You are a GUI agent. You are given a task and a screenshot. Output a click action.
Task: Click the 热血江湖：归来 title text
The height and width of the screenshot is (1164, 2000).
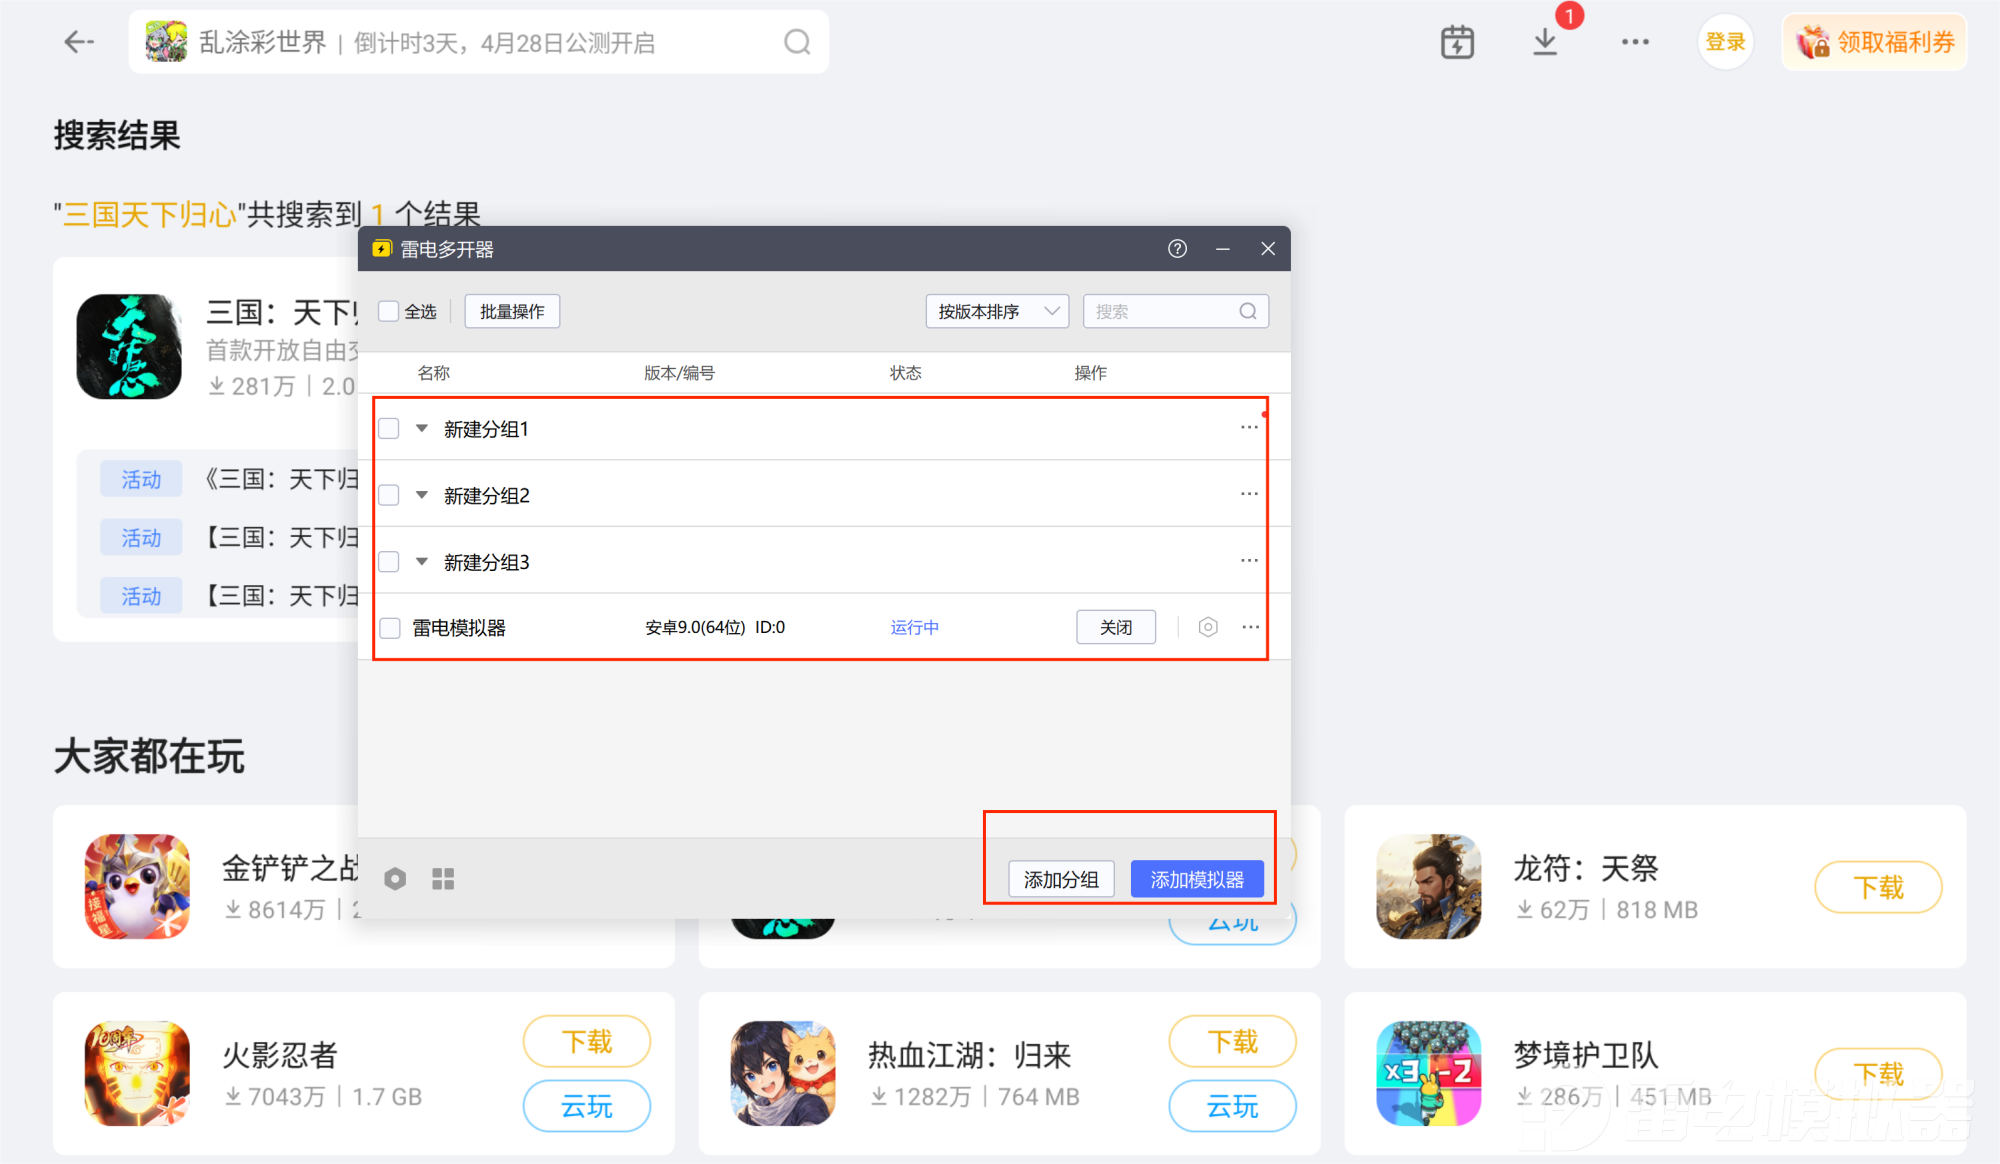click(969, 1055)
